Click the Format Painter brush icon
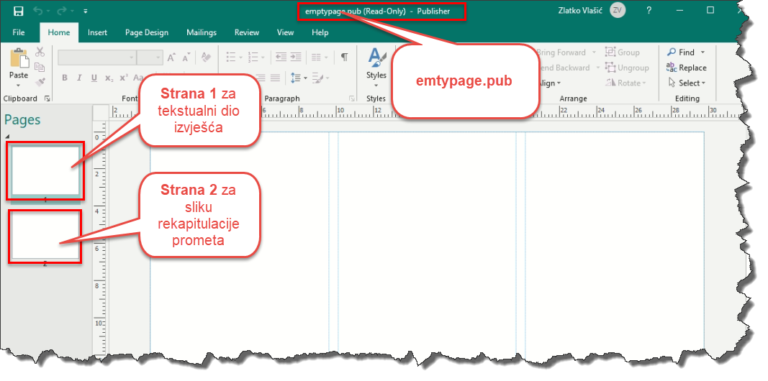 tap(40, 82)
